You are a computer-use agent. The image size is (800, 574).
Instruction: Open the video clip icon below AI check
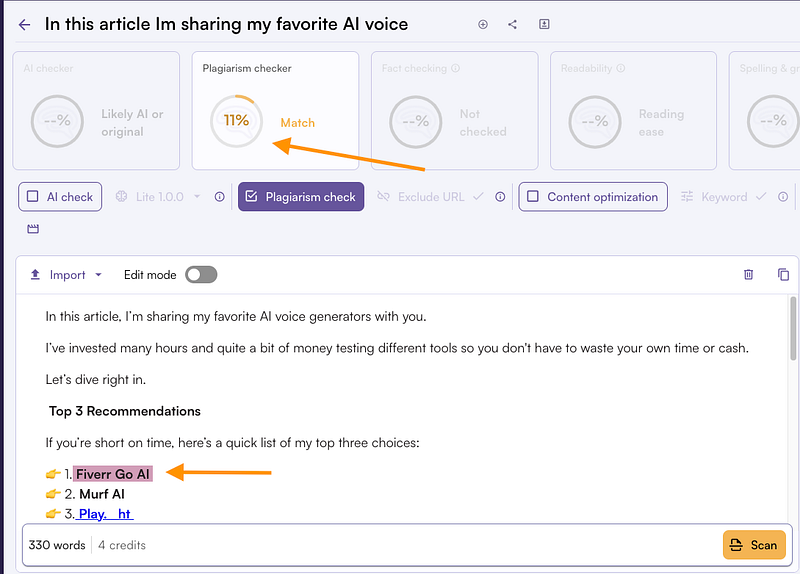33,229
